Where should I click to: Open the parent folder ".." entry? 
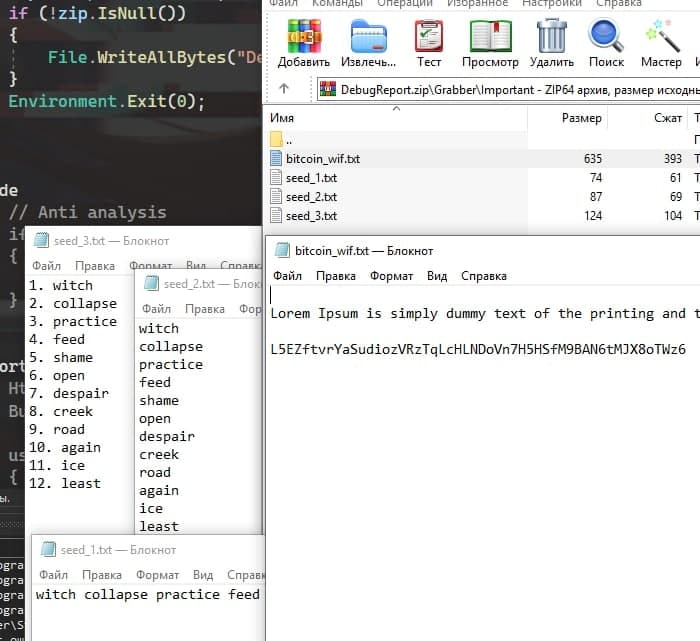pyautogui.click(x=289, y=140)
